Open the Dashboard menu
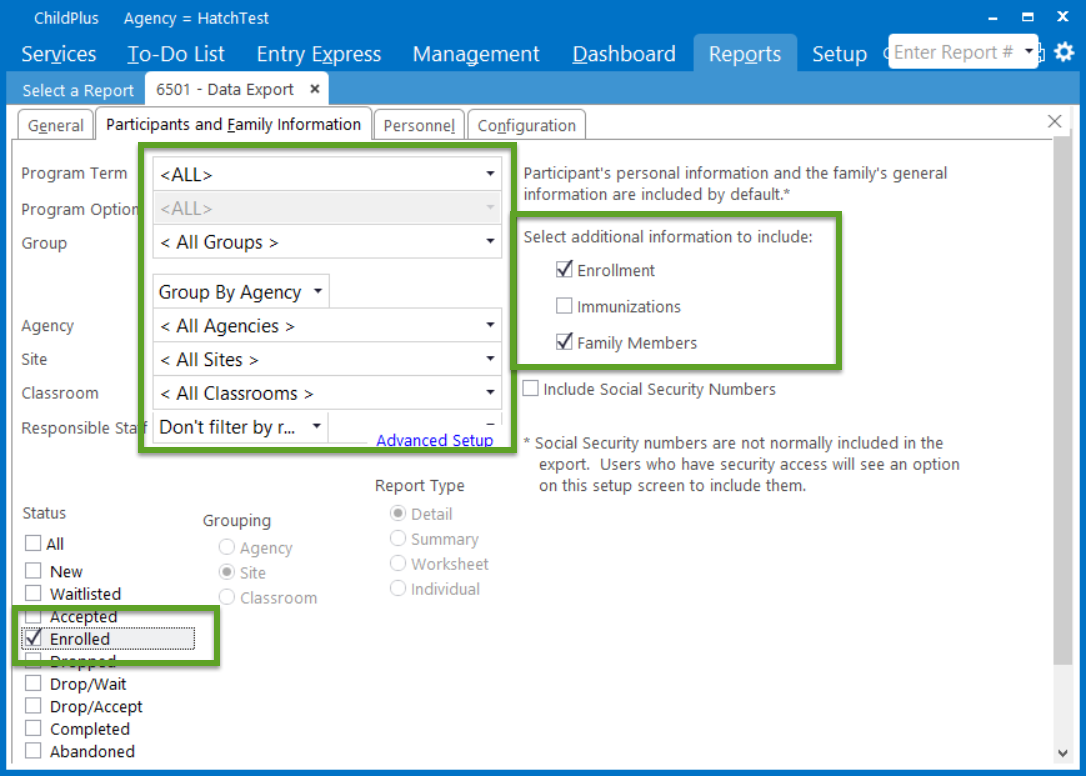 coord(624,54)
